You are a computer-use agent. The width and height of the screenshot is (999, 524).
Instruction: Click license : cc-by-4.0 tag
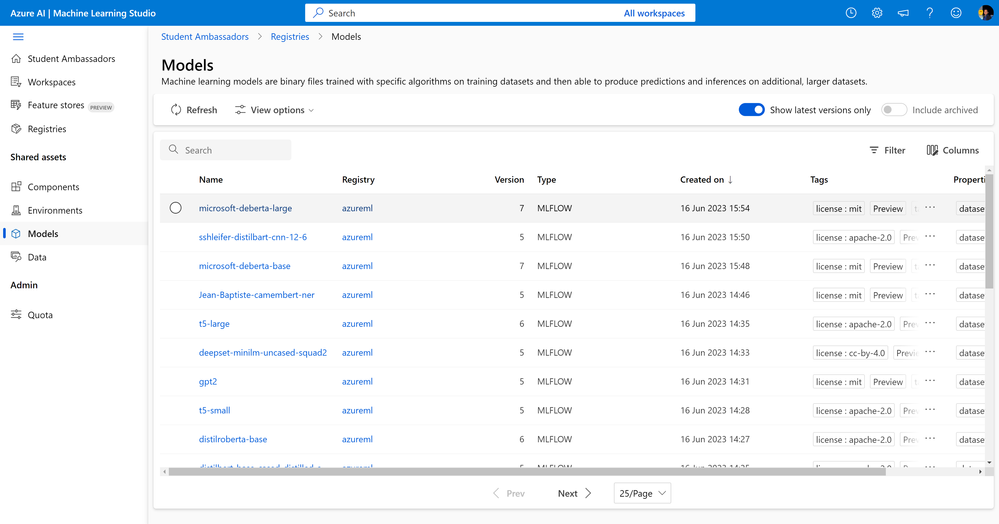(851, 353)
